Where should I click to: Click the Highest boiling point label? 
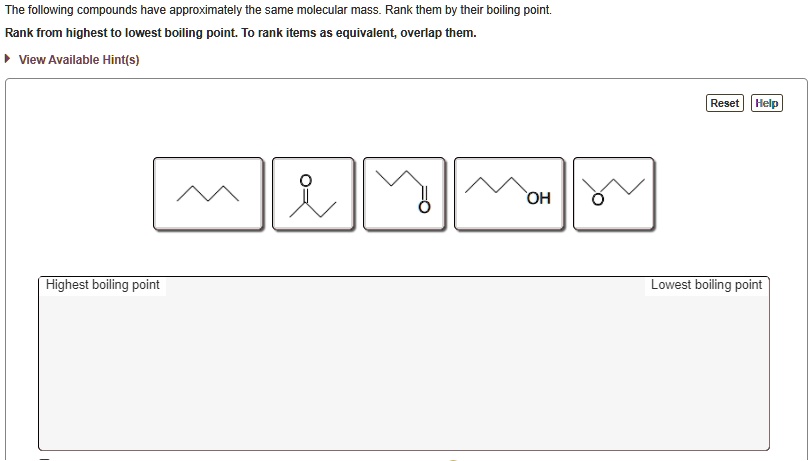103,285
